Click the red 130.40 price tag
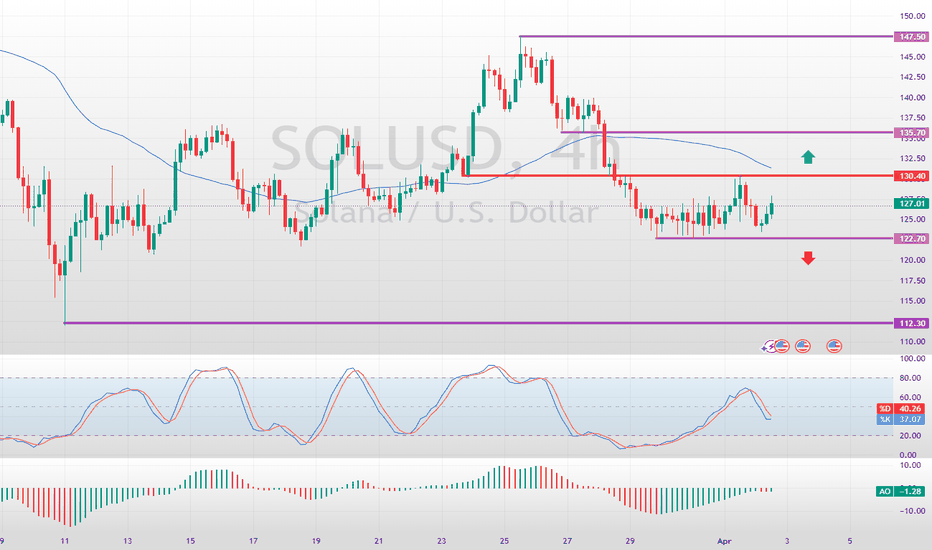This screenshot has height=550, width=932. [911, 176]
